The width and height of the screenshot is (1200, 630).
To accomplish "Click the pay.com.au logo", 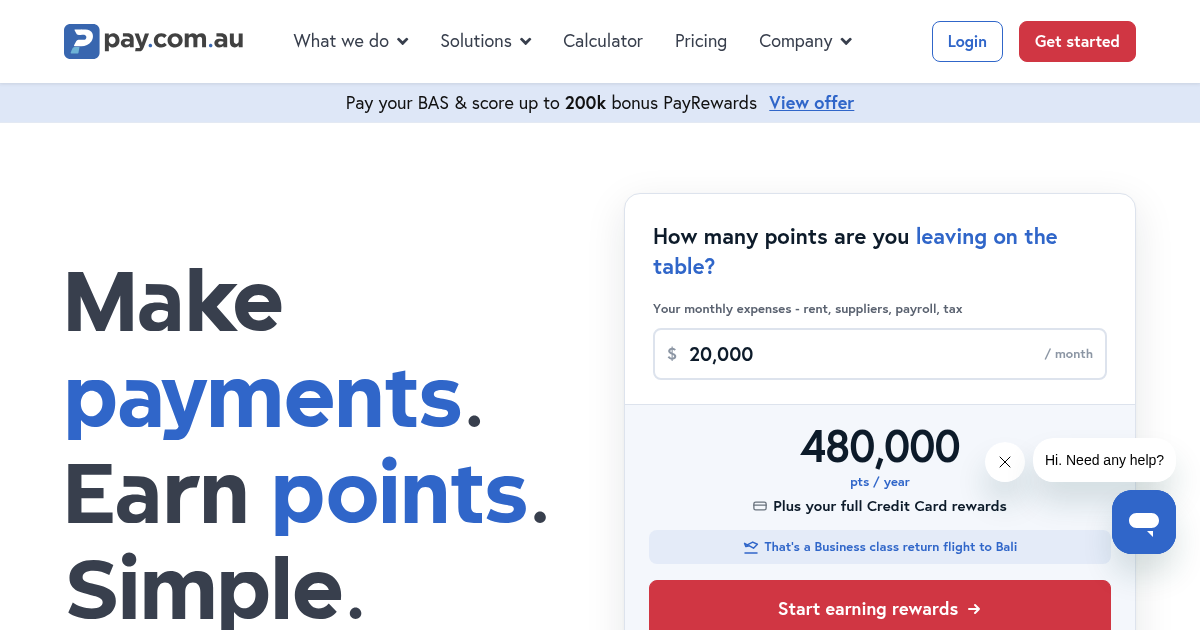I will (x=153, y=41).
